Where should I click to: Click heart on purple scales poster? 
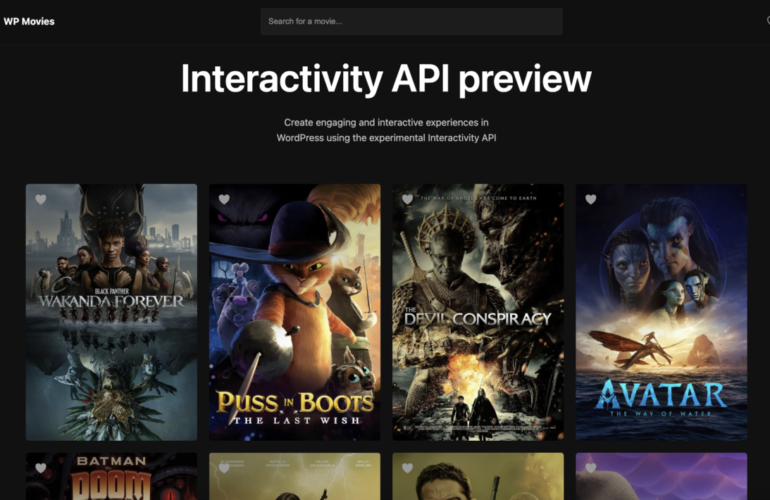(x=591, y=468)
